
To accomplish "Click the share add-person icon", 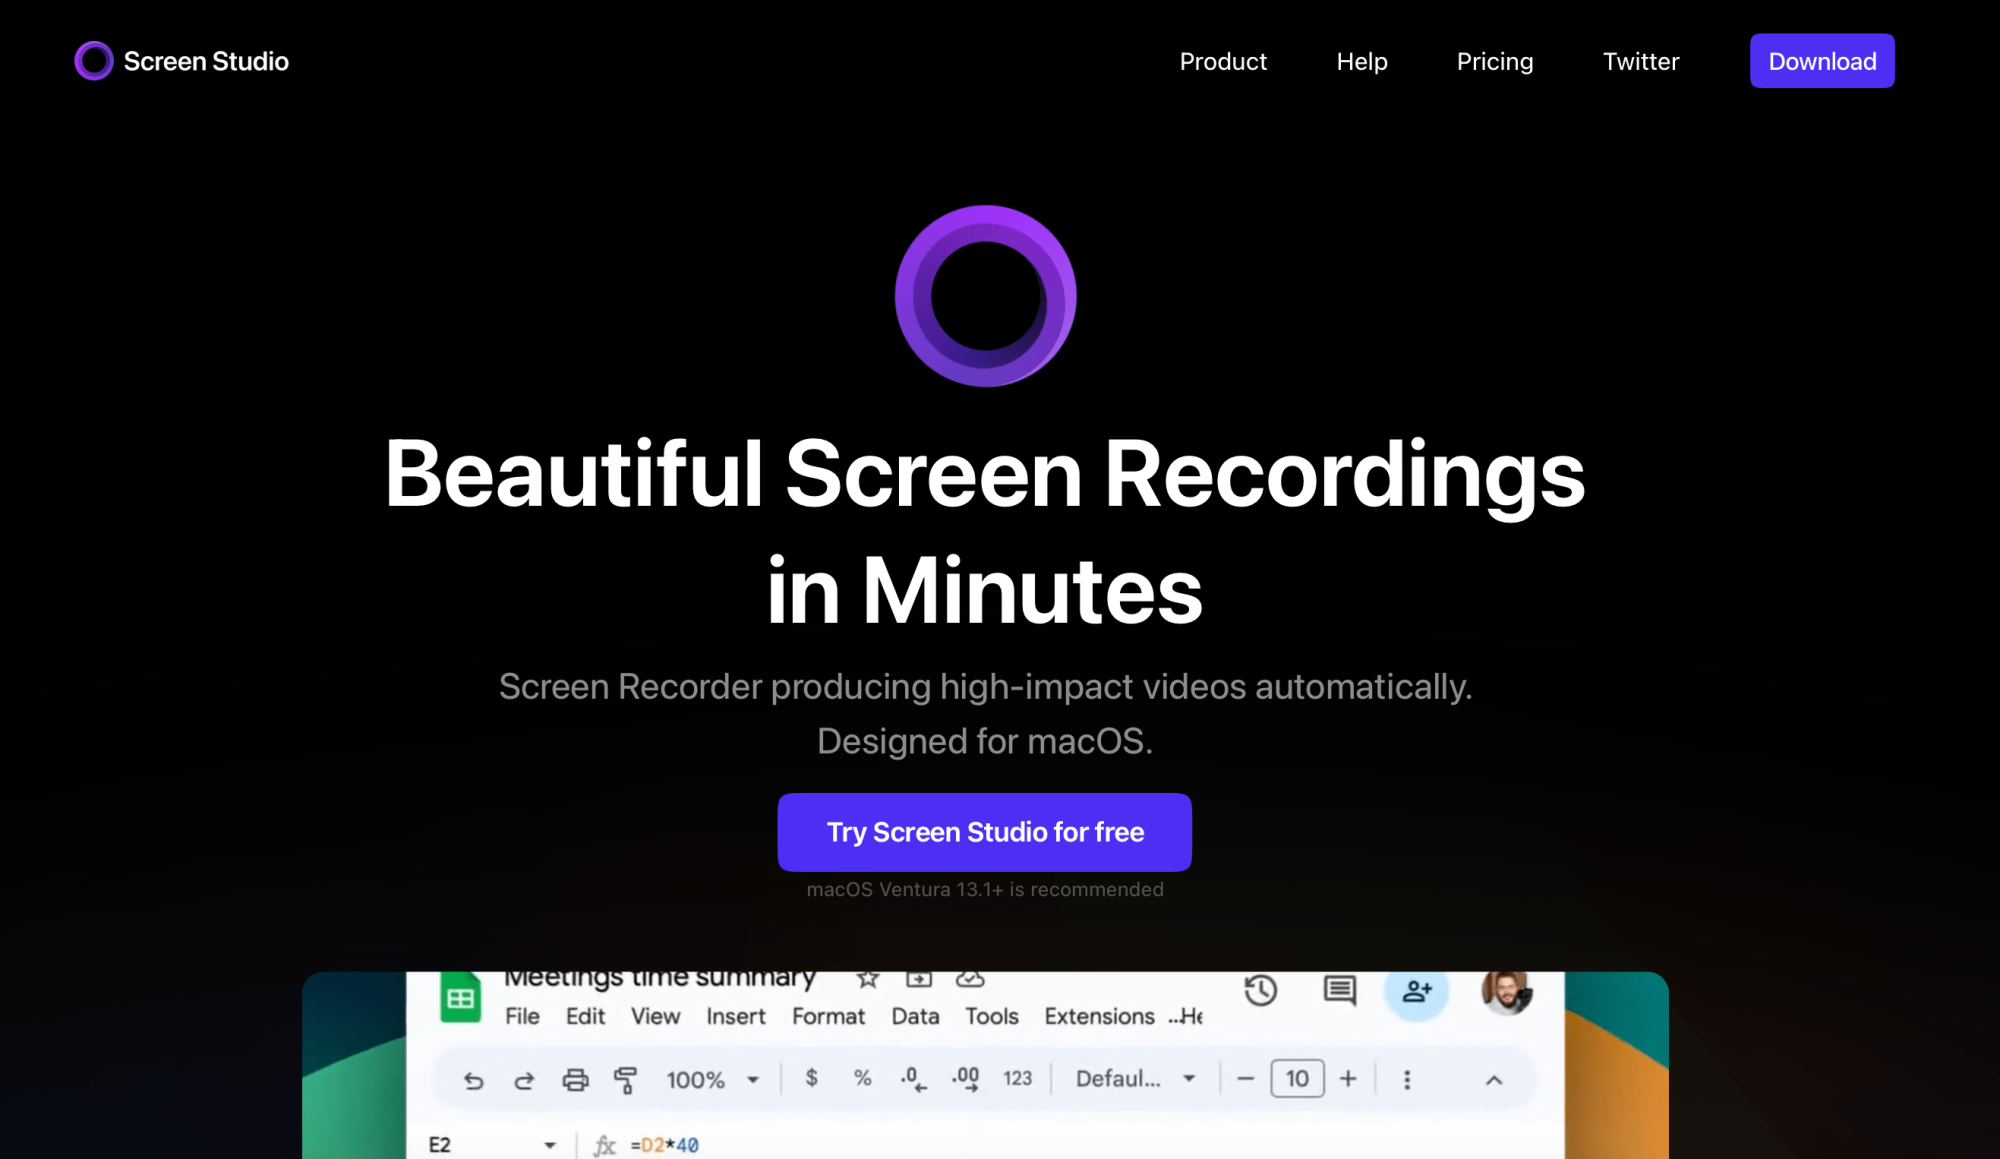I will pyautogui.click(x=1417, y=991).
